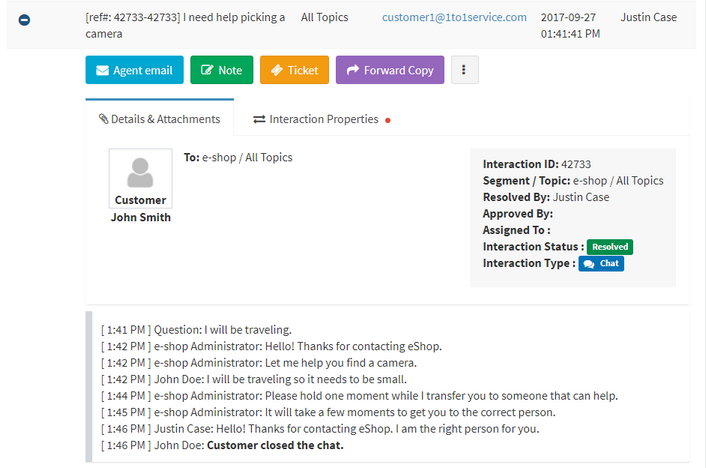706x468 pixels.
Task: Click the share arrow icon on Forward Copy
Action: [353, 69]
